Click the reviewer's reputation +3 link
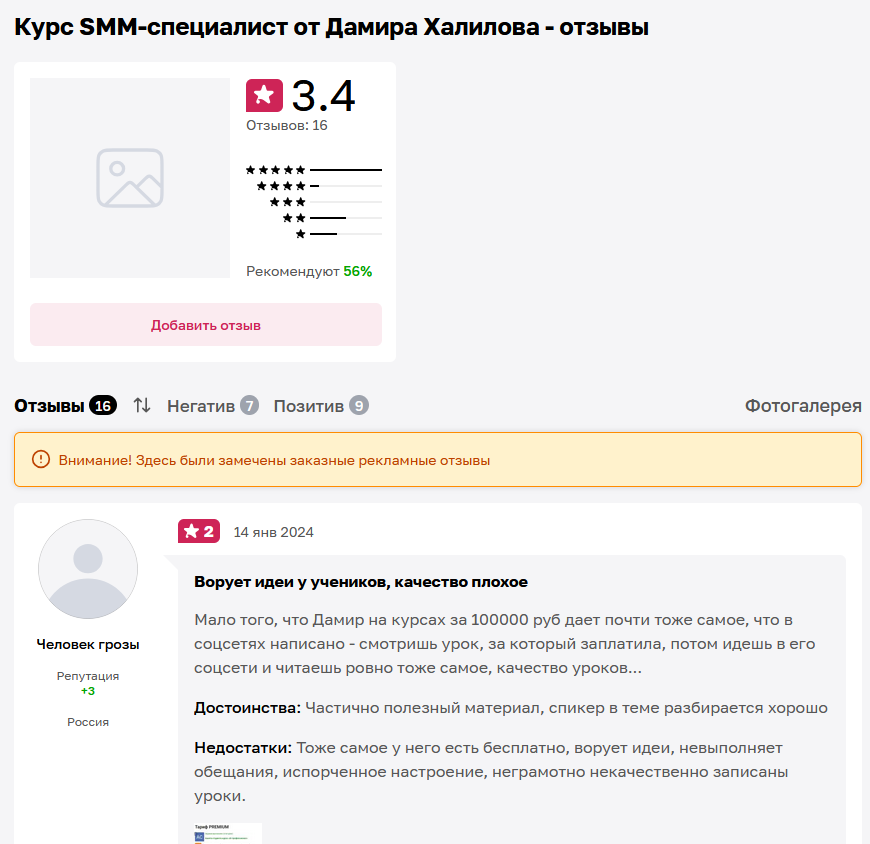Image resolution: width=870 pixels, height=844 pixels. coord(88,690)
